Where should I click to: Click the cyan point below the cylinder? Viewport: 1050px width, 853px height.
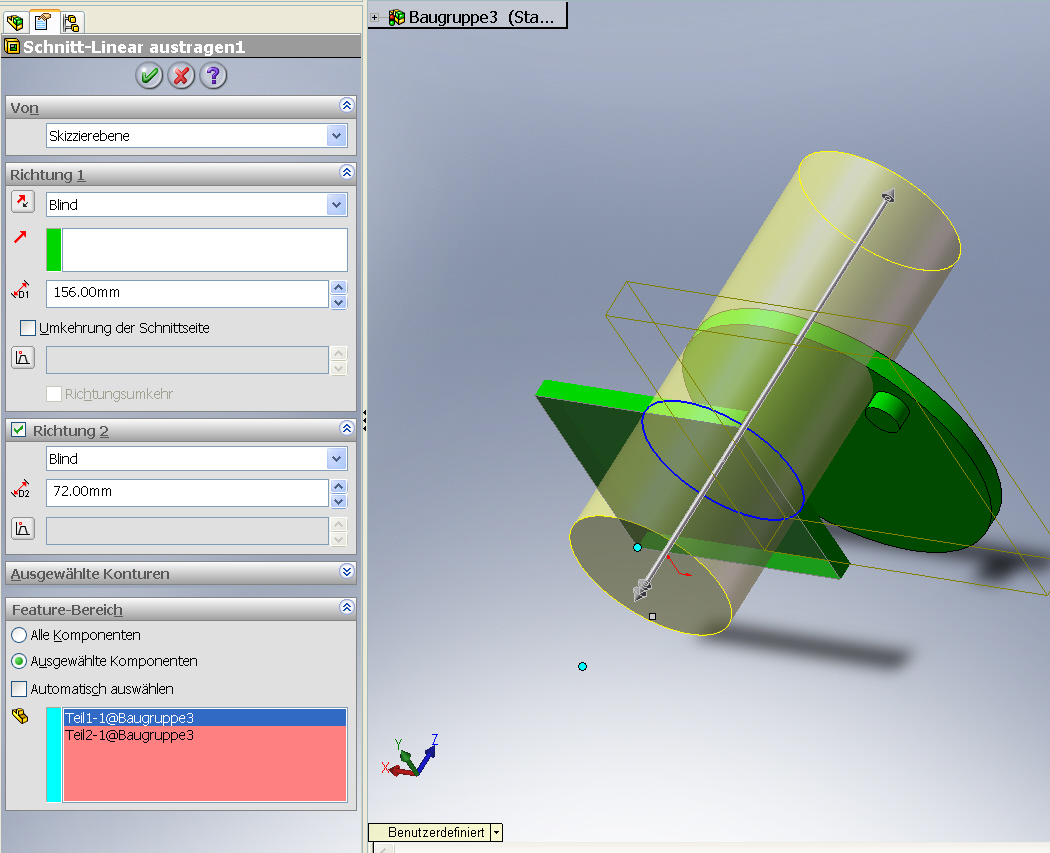point(583,666)
